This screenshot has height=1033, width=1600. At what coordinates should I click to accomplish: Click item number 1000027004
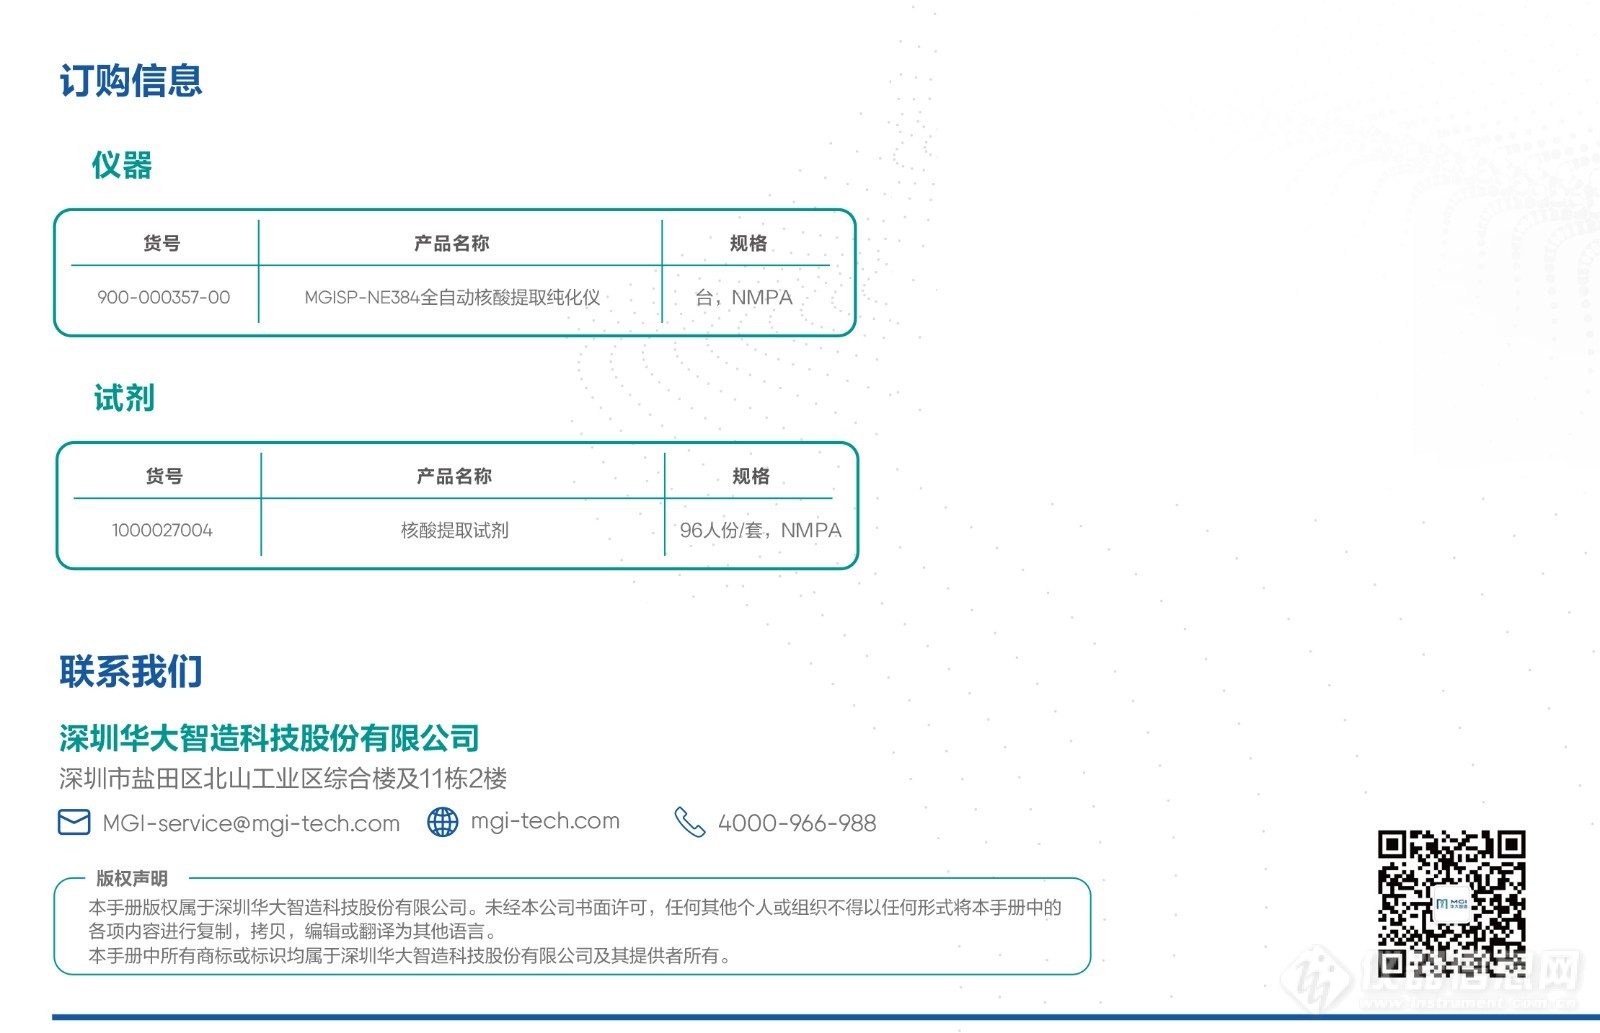click(162, 530)
